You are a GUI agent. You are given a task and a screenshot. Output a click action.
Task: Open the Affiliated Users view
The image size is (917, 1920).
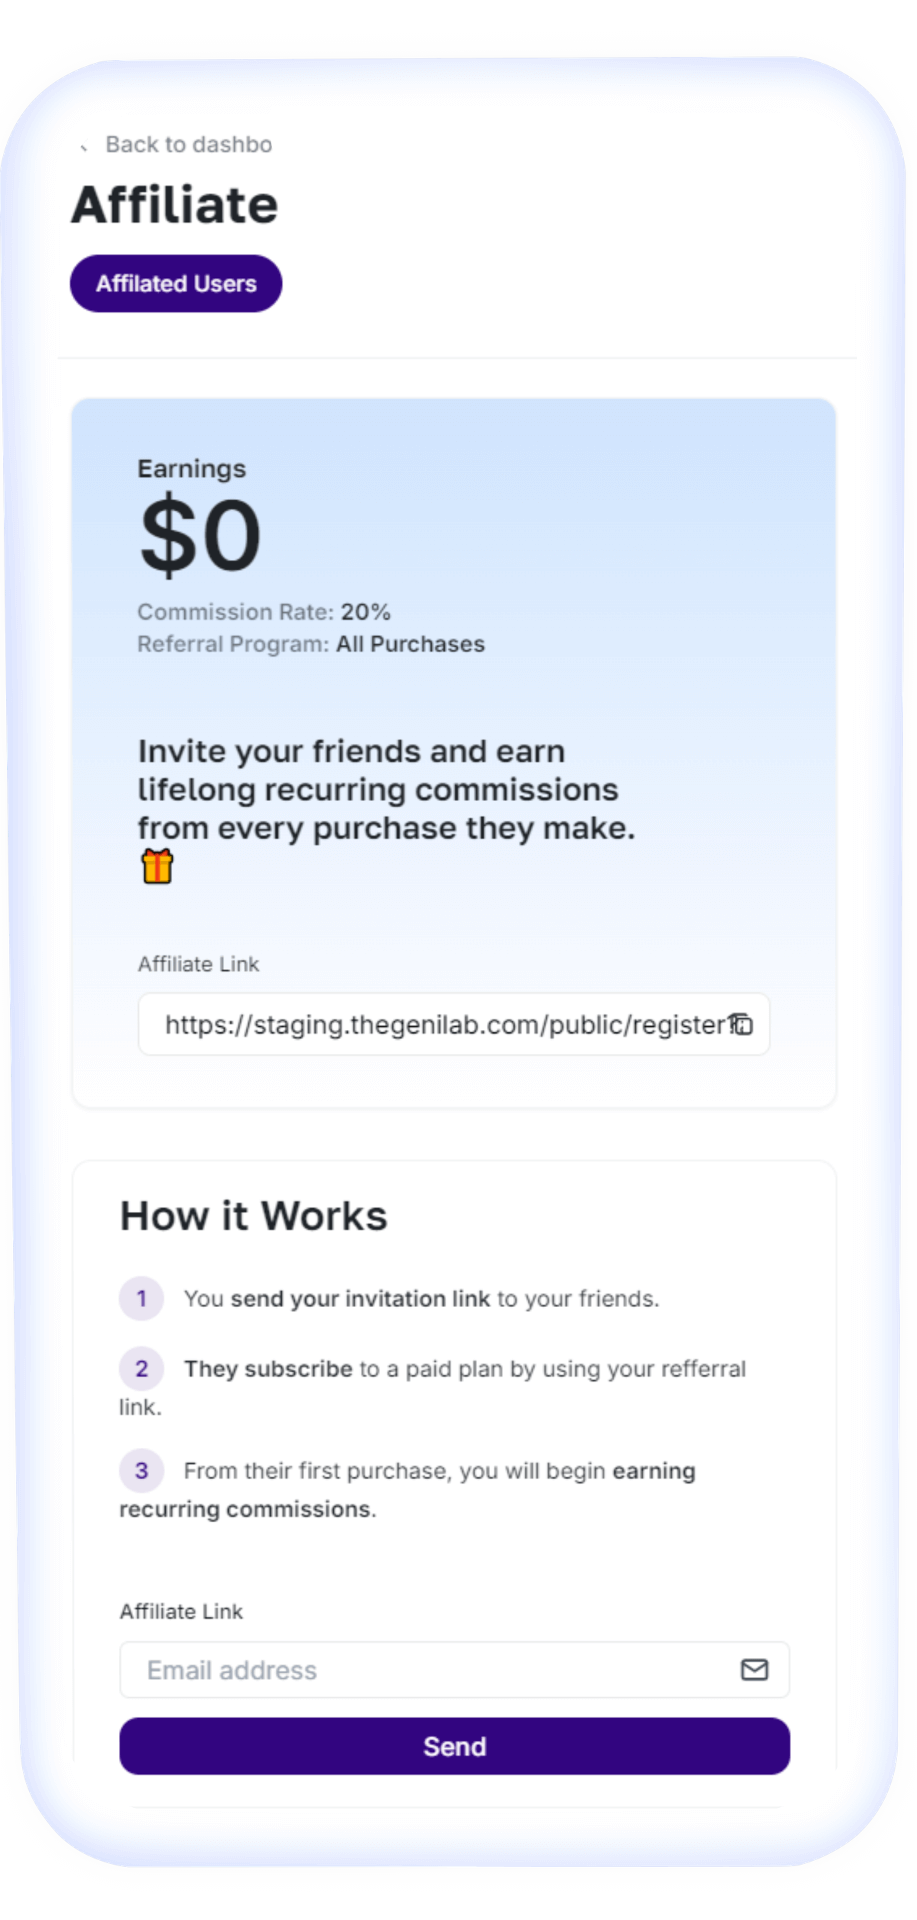point(176,284)
